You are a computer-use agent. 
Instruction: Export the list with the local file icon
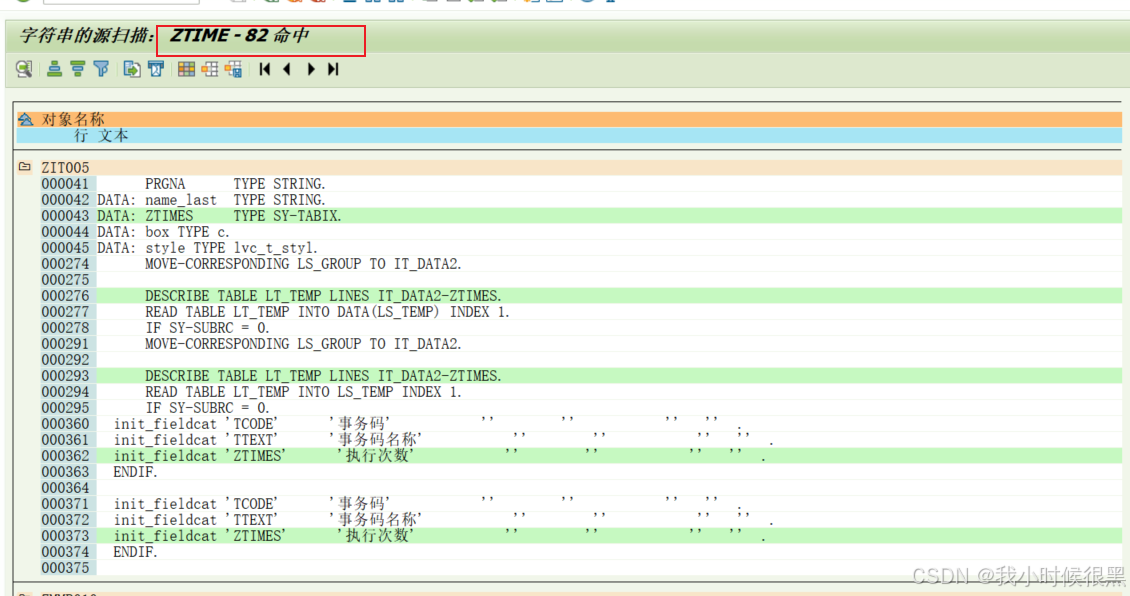coord(130,69)
